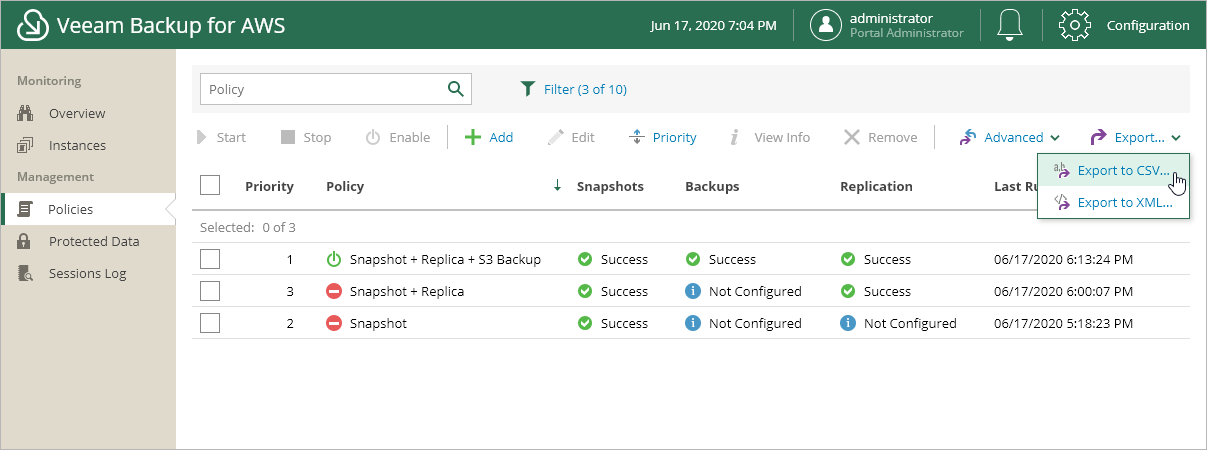Check the Snapshot + Replica + S3 Backup row
The height and width of the screenshot is (450, 1207).
point(210,259)
